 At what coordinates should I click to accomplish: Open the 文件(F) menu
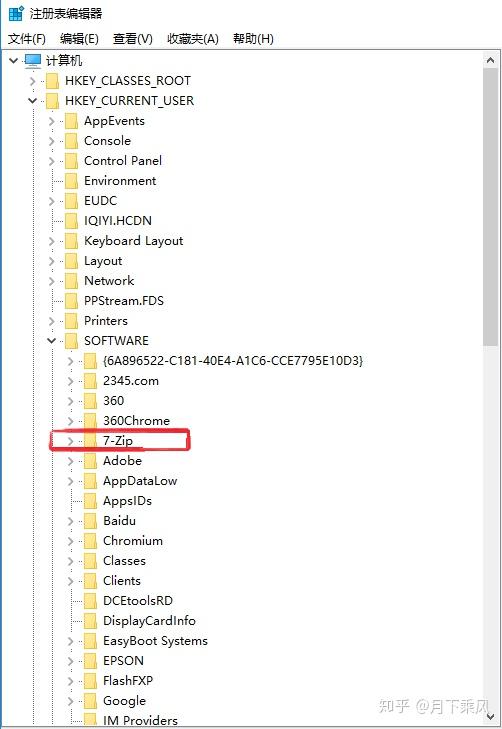click(x=26, y=39)
